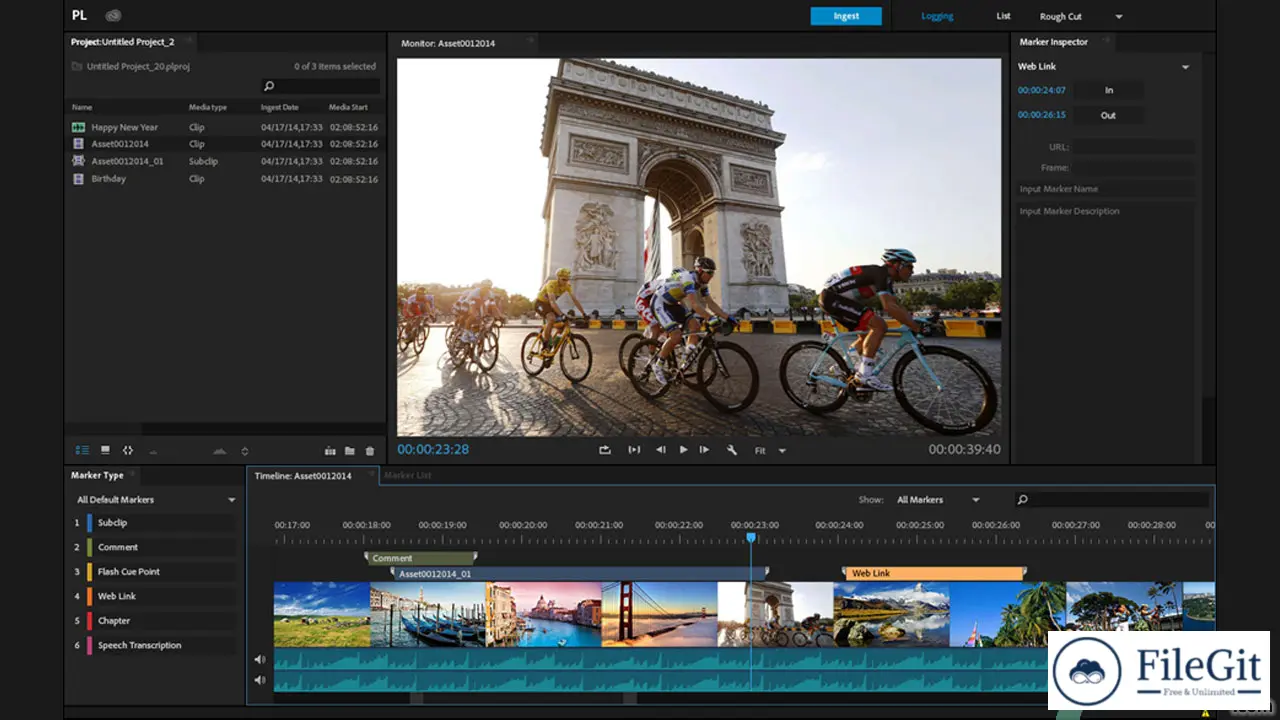Image resolution: width=1280 pixels, height=720 pixels.
Task: Step back one frame
Action: click(660, 450)
